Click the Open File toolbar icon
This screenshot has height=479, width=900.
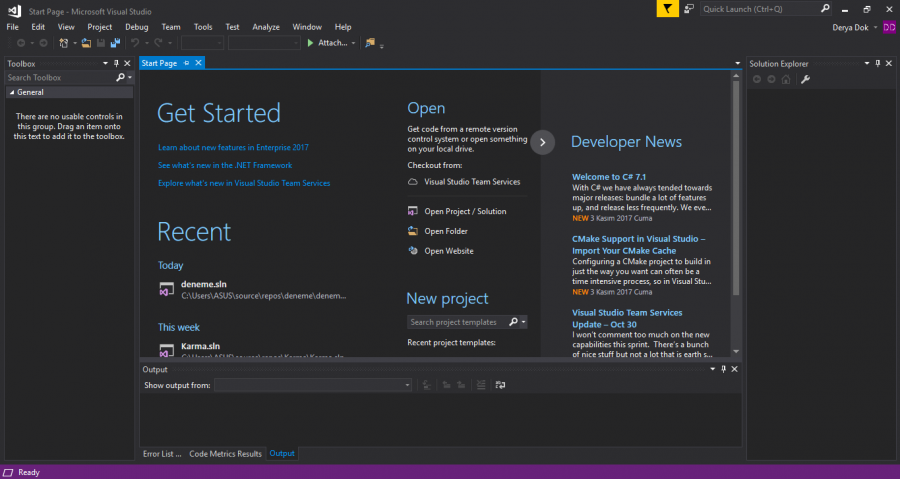coord(86,43)
